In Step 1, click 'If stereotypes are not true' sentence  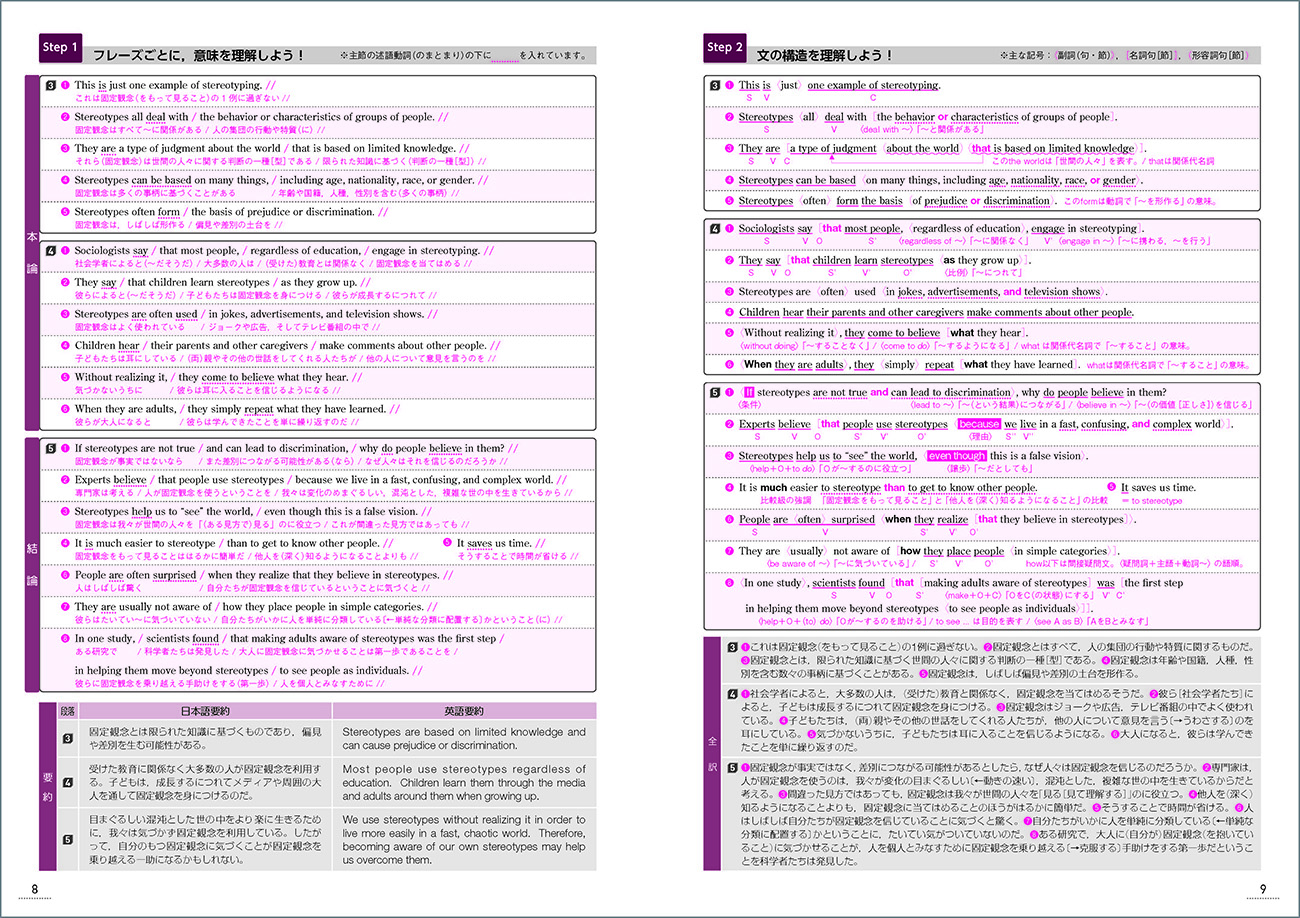point(296,448)
